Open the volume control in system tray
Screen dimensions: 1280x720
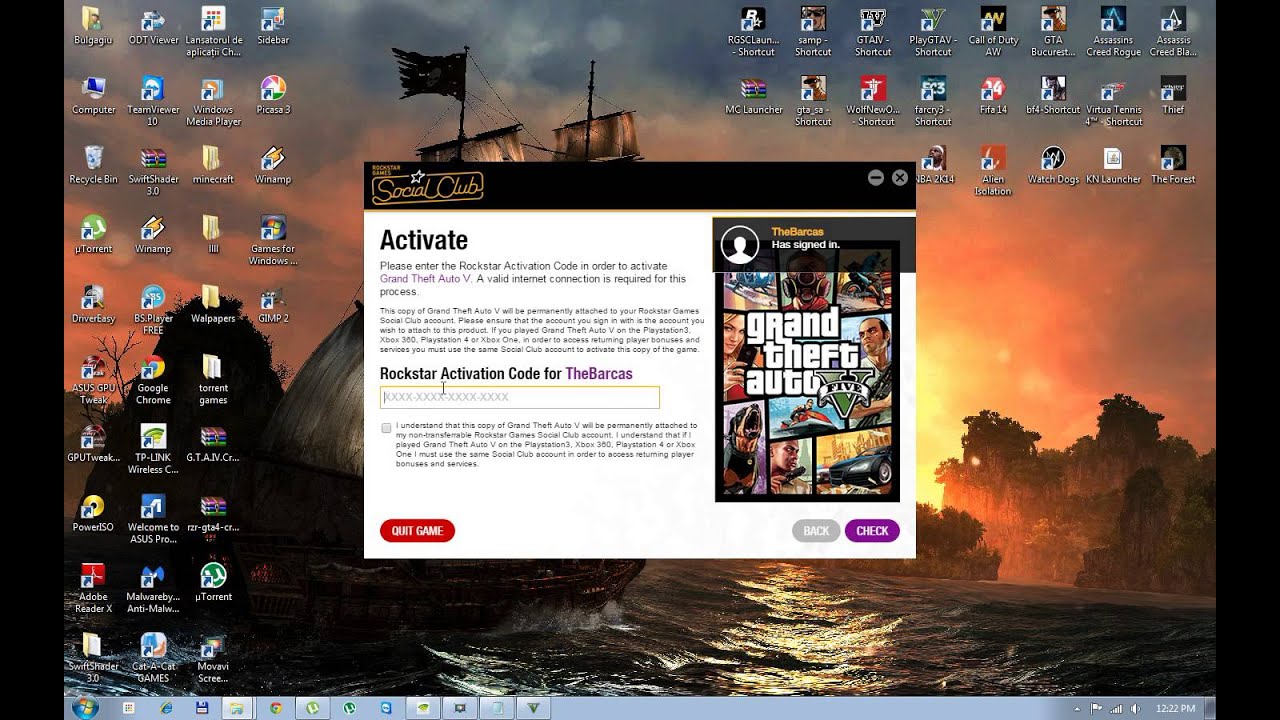[1136, 709]
